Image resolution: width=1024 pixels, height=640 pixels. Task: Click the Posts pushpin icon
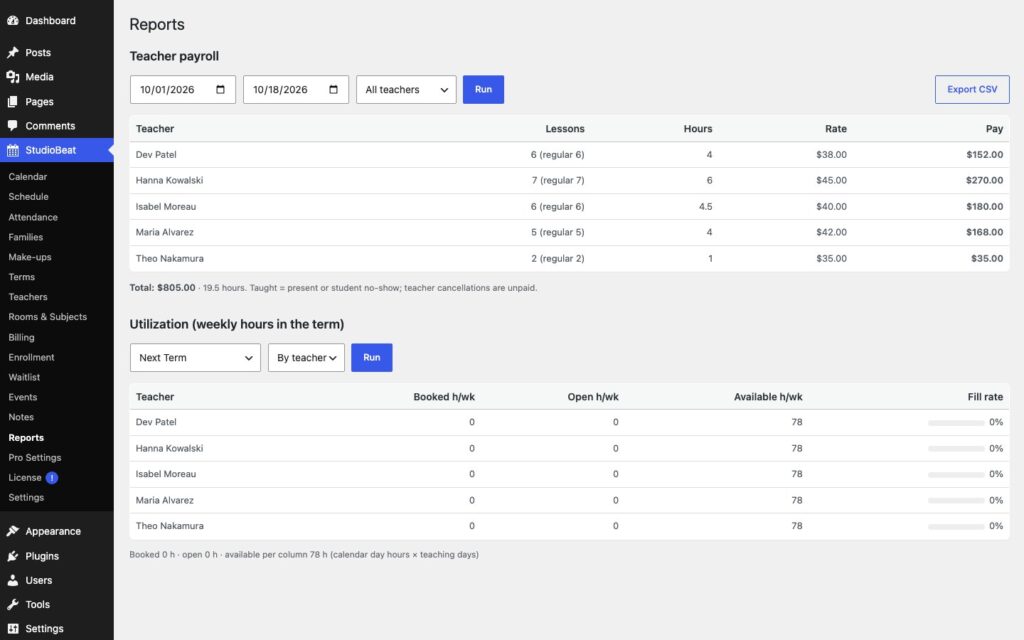12,52
